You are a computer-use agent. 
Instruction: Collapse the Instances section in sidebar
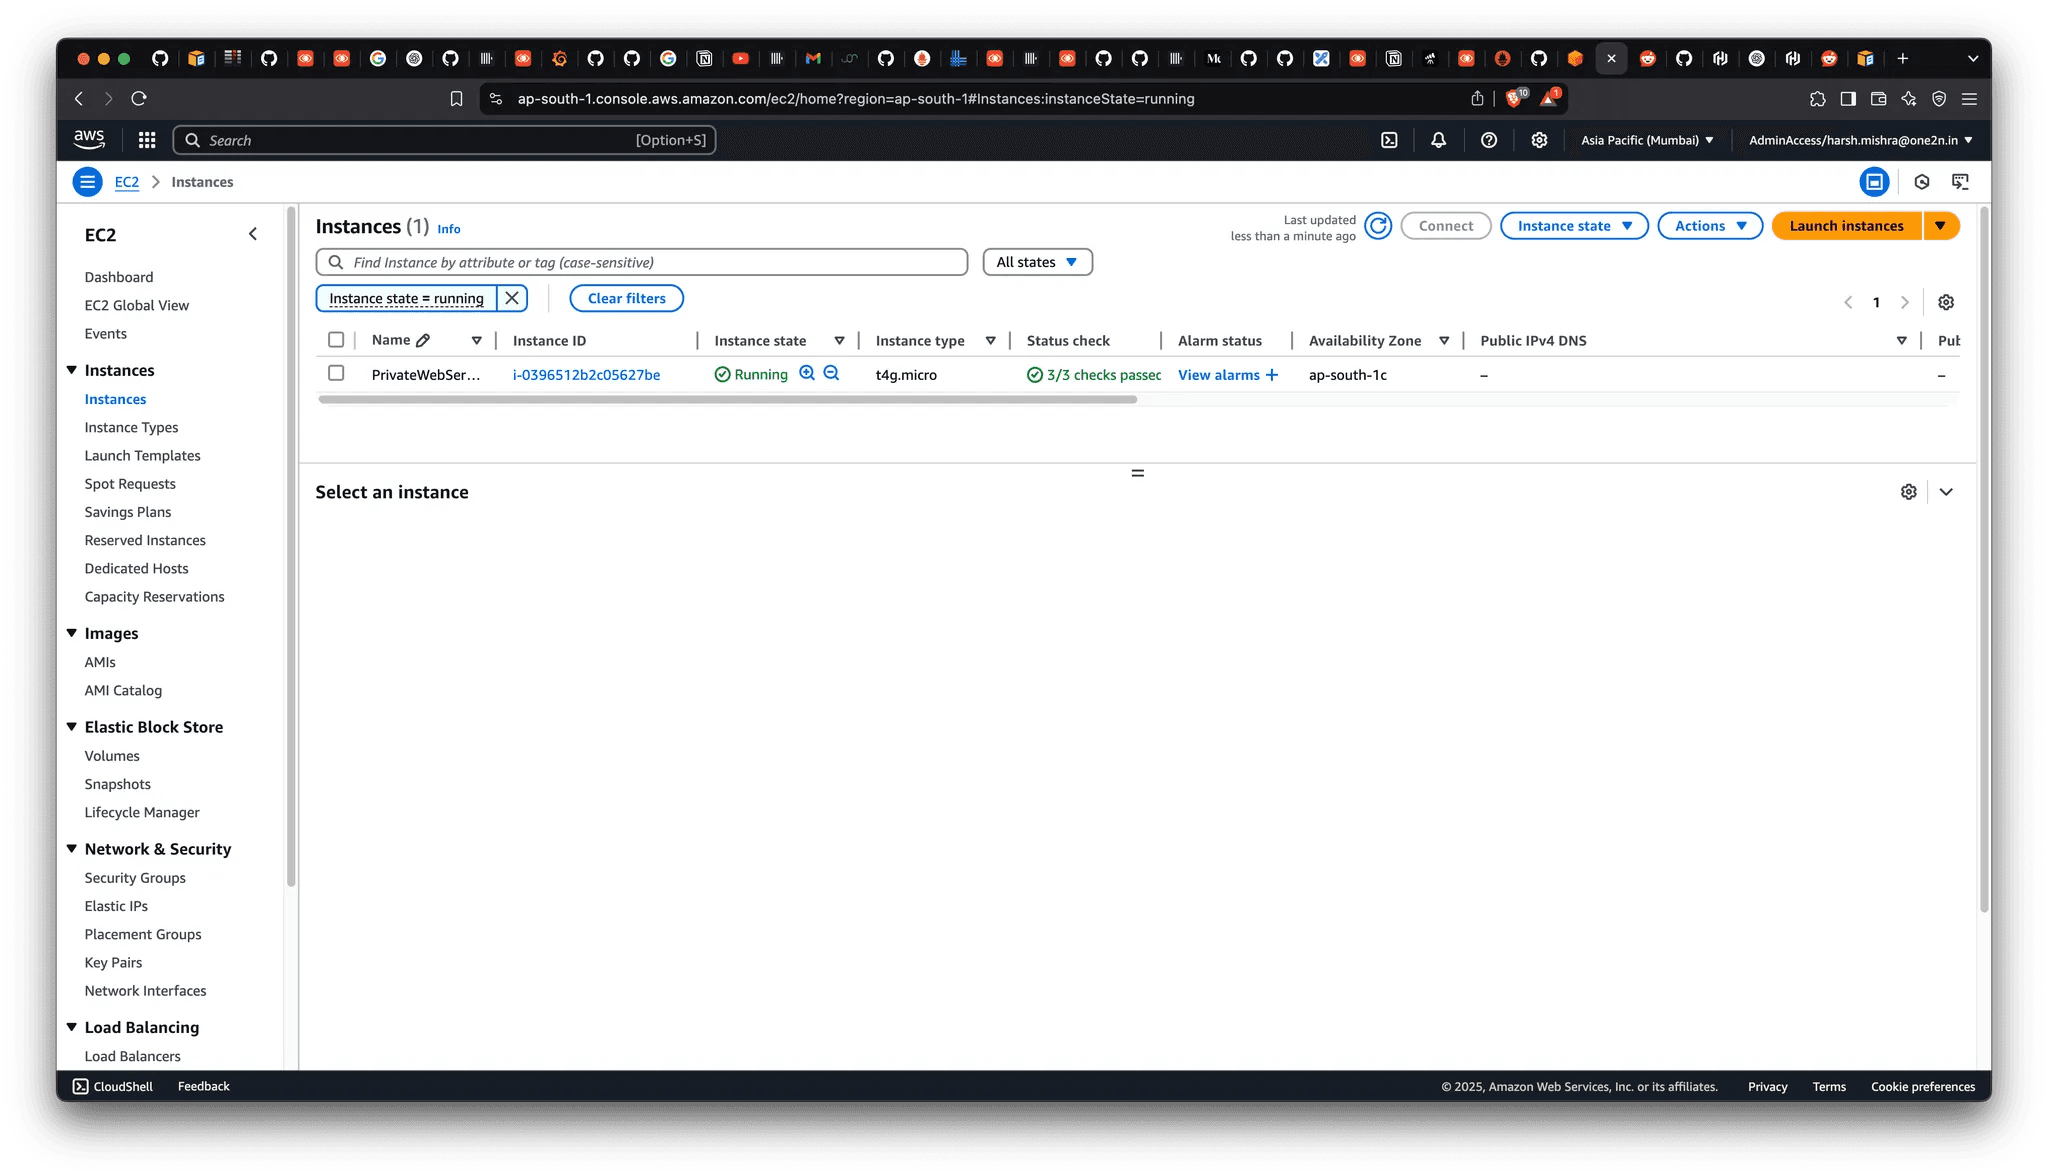click(x=72, y=370)
